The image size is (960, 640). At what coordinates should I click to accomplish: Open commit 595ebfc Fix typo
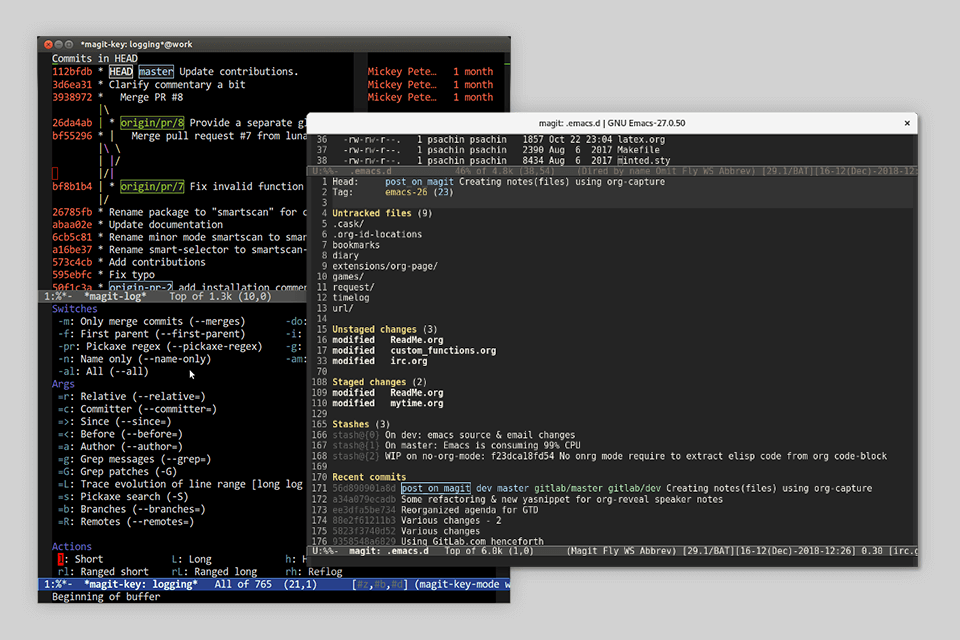point(103,275)
